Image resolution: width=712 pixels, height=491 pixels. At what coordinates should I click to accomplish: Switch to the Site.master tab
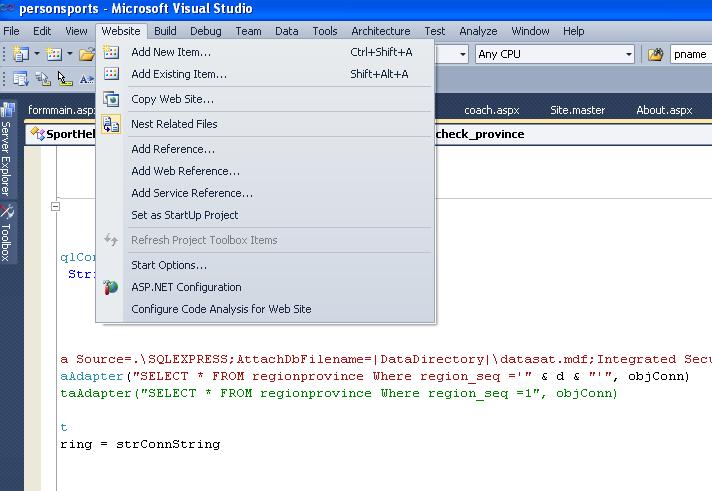[x=578, y=110]
